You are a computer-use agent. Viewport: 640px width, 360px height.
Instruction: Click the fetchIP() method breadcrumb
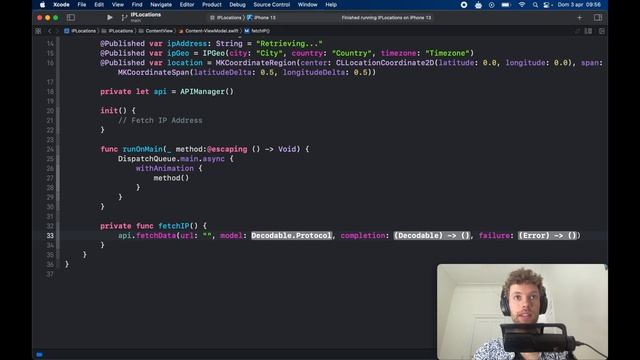[x=257, y=31]
